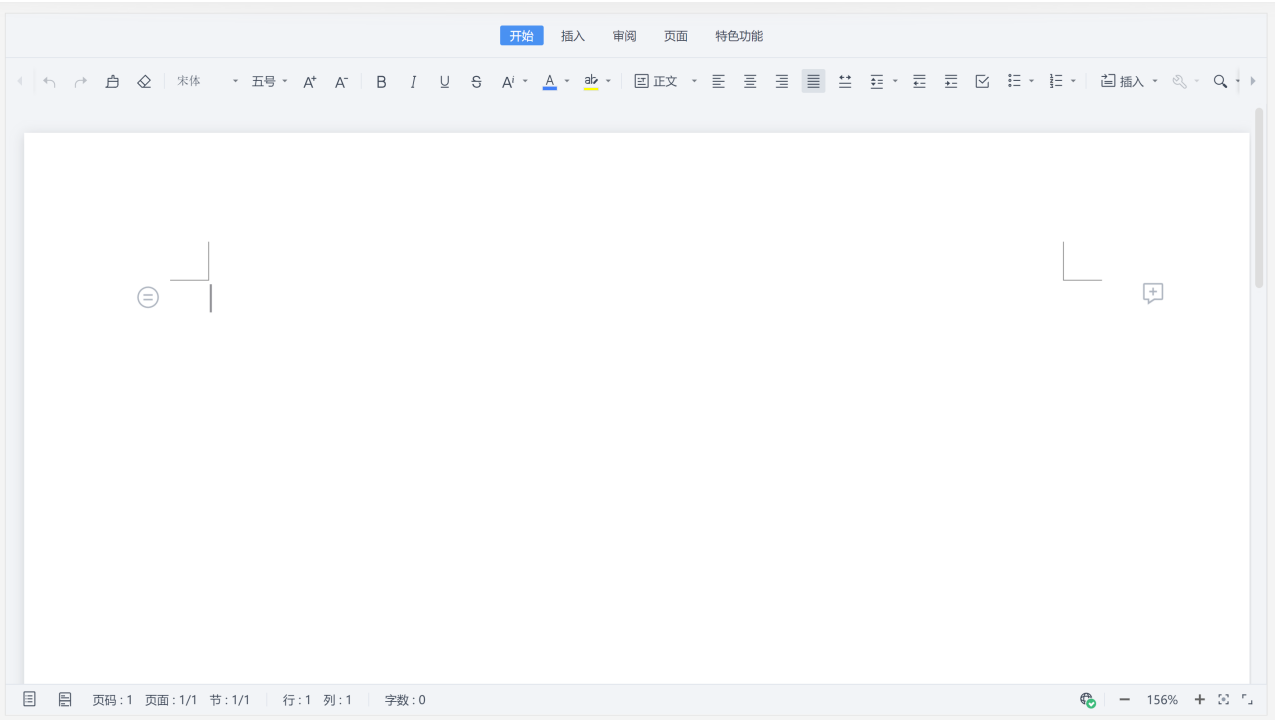The width and height of the screenshot is (1275, 720).
Task: Toggle justified alignment
Action: (x=814, y=82)
